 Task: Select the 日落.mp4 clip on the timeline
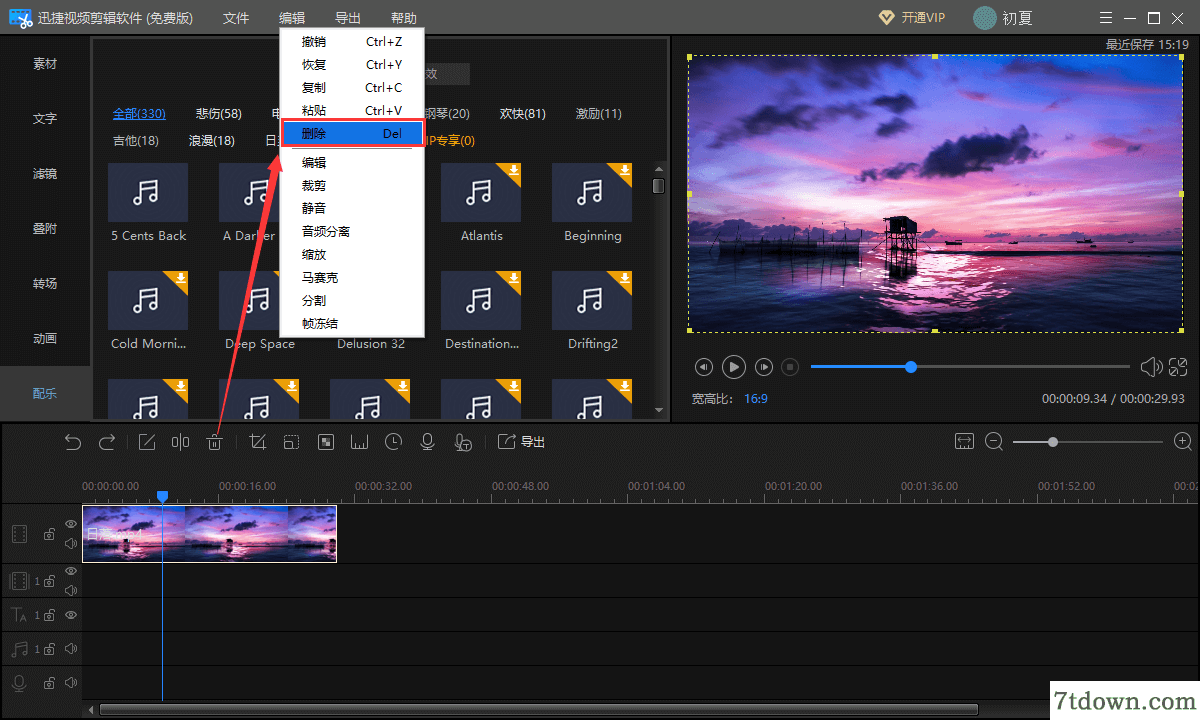pos(209,533)
